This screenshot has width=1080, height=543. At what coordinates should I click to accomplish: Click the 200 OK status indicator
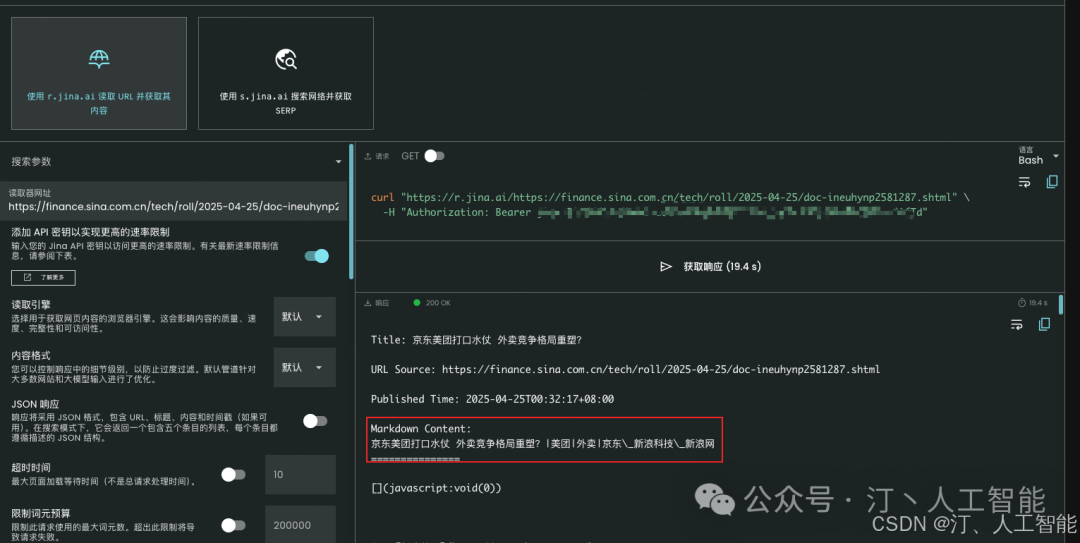click(432, 303)
